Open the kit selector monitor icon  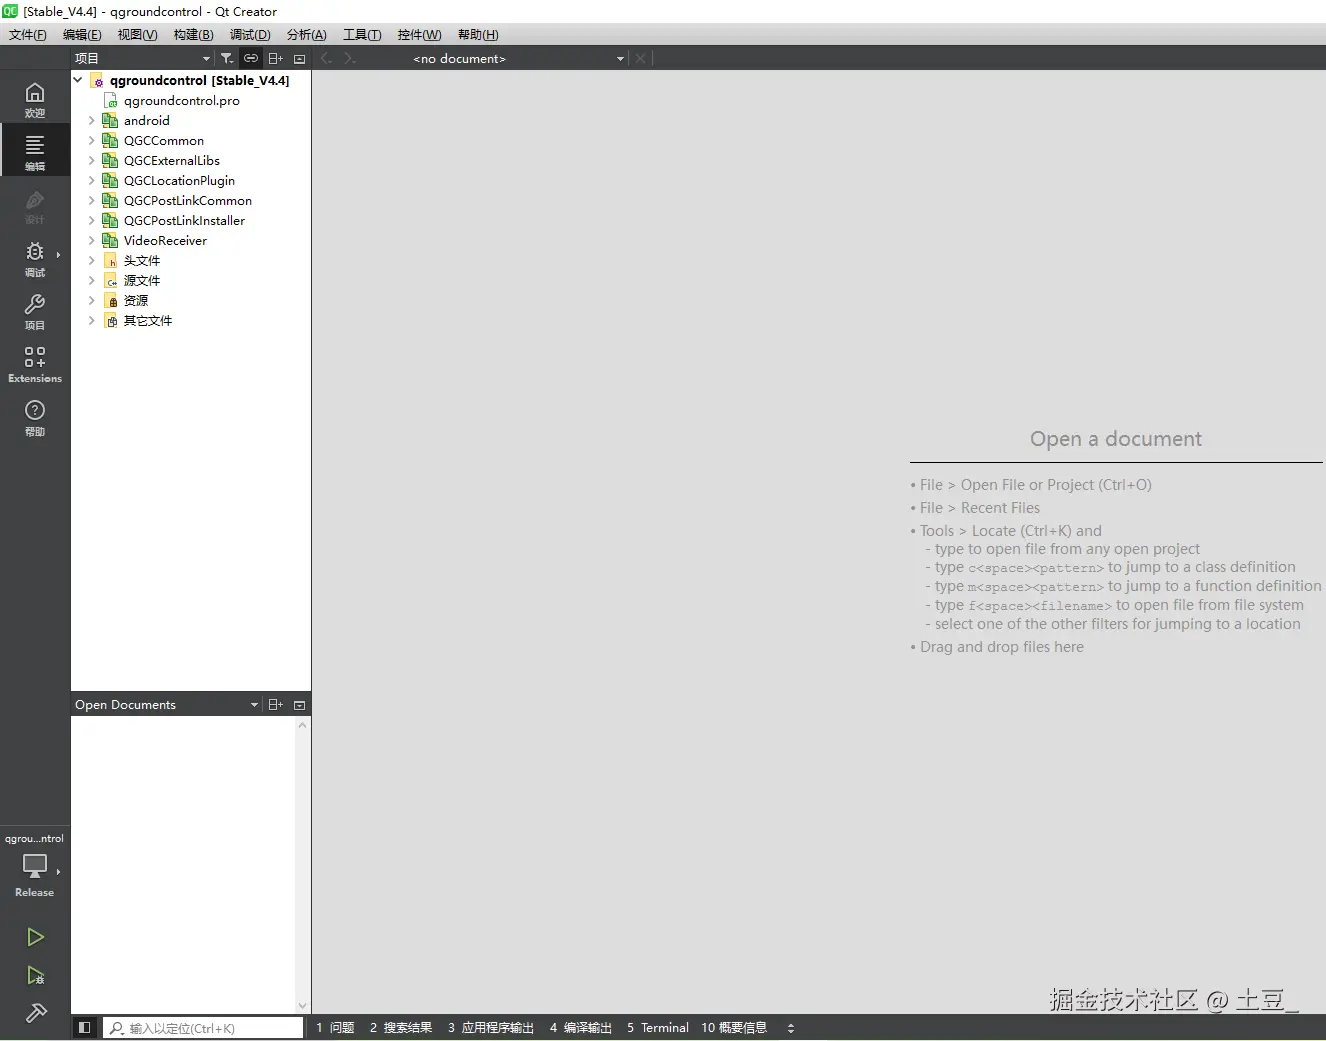(35, 866)
